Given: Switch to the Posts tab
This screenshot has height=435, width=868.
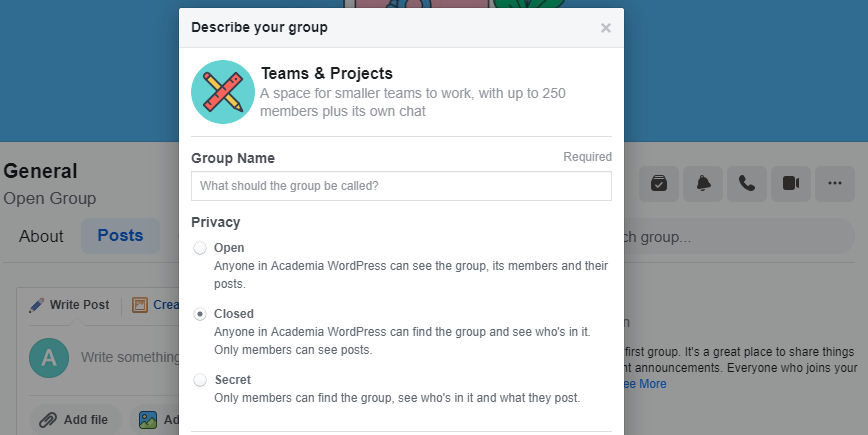Looking at the screenshot, I should click(120, 236).
